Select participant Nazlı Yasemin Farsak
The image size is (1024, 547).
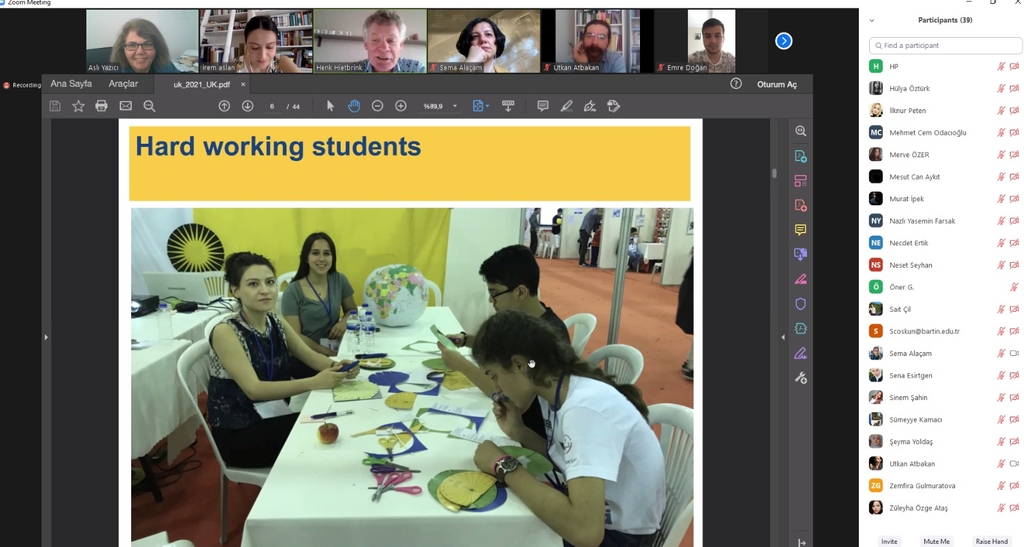940,221
